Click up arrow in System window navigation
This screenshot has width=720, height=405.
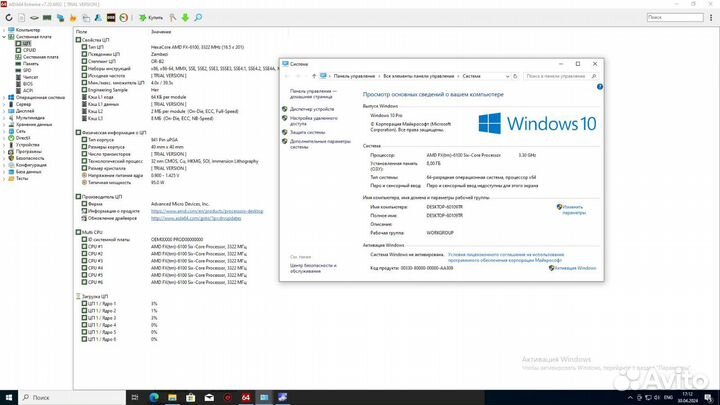(x=314, y=76)
